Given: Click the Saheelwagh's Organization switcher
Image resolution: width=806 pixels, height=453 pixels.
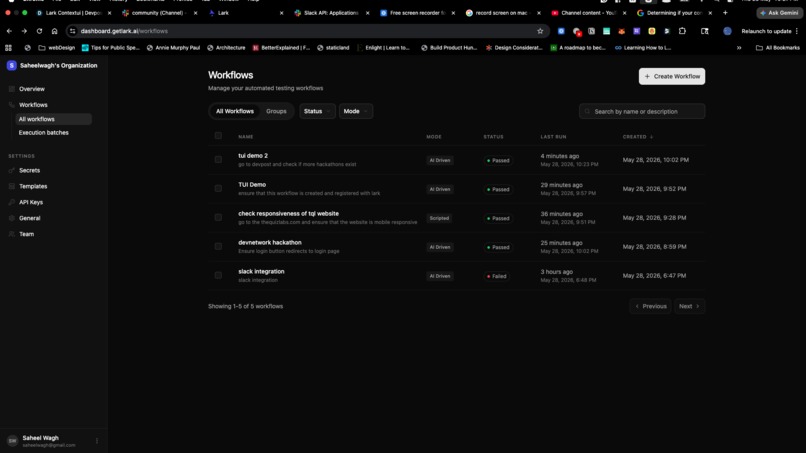Looking at the screenshot, I should pyautogui.click(x=52, y=65).
